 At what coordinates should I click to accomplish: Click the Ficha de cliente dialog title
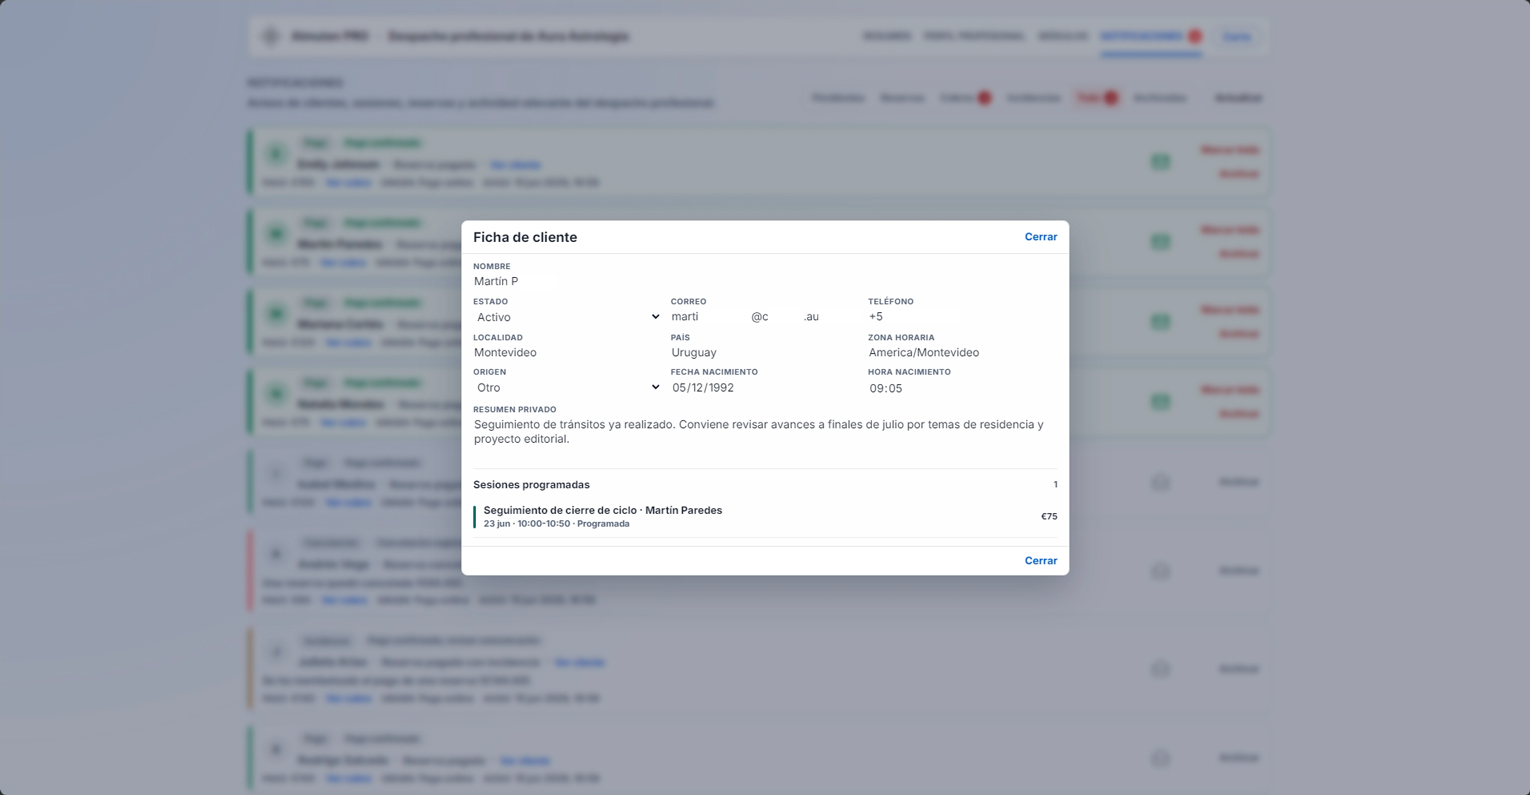point(525,237)
